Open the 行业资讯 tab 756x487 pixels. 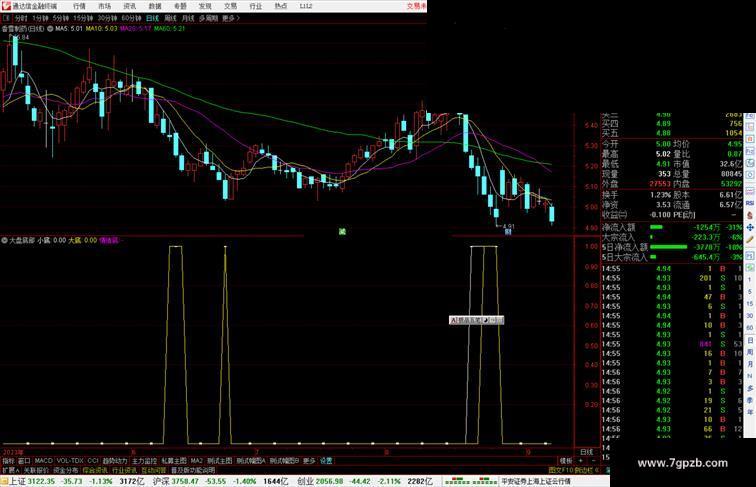(124, 470)
